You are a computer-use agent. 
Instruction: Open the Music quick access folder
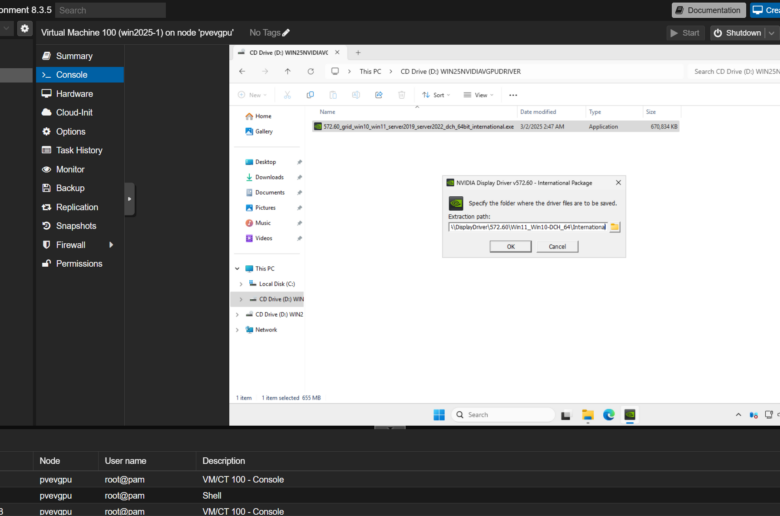tap(258, 223)
